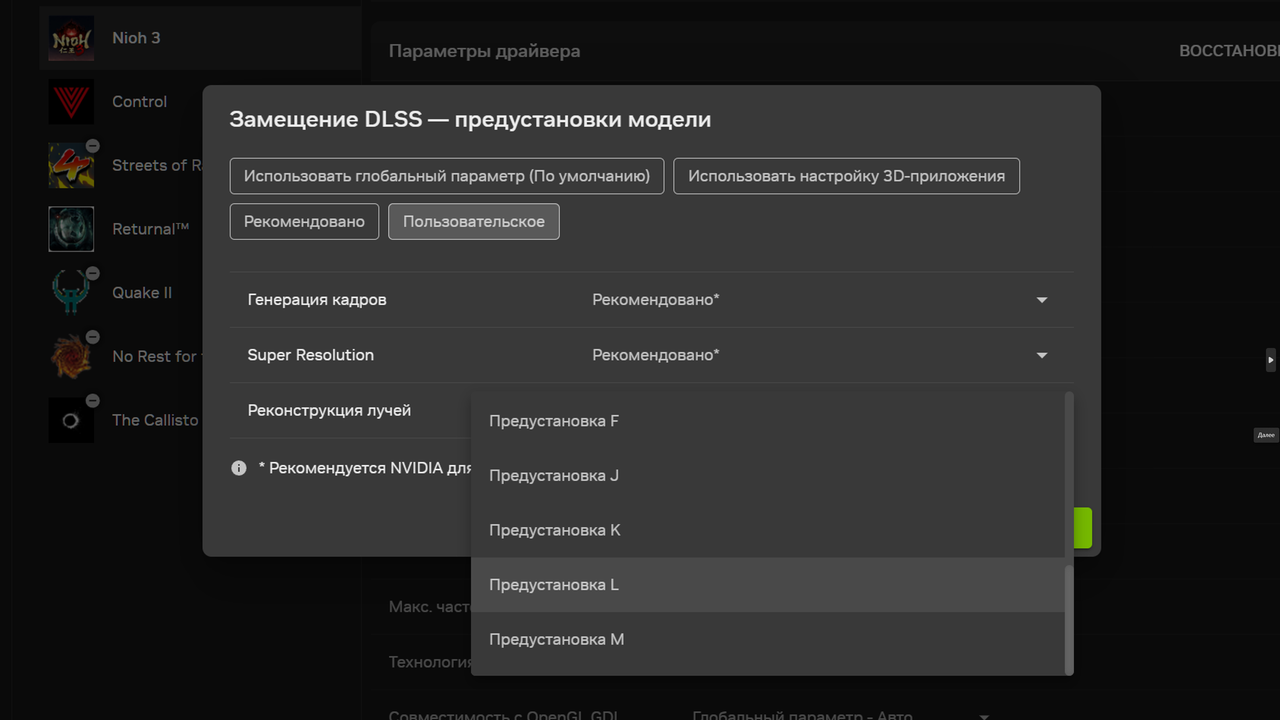Click minus badge on Streets of Rage icon
The height and width of the screenshot is (720, 1280).
click(92, 146)
